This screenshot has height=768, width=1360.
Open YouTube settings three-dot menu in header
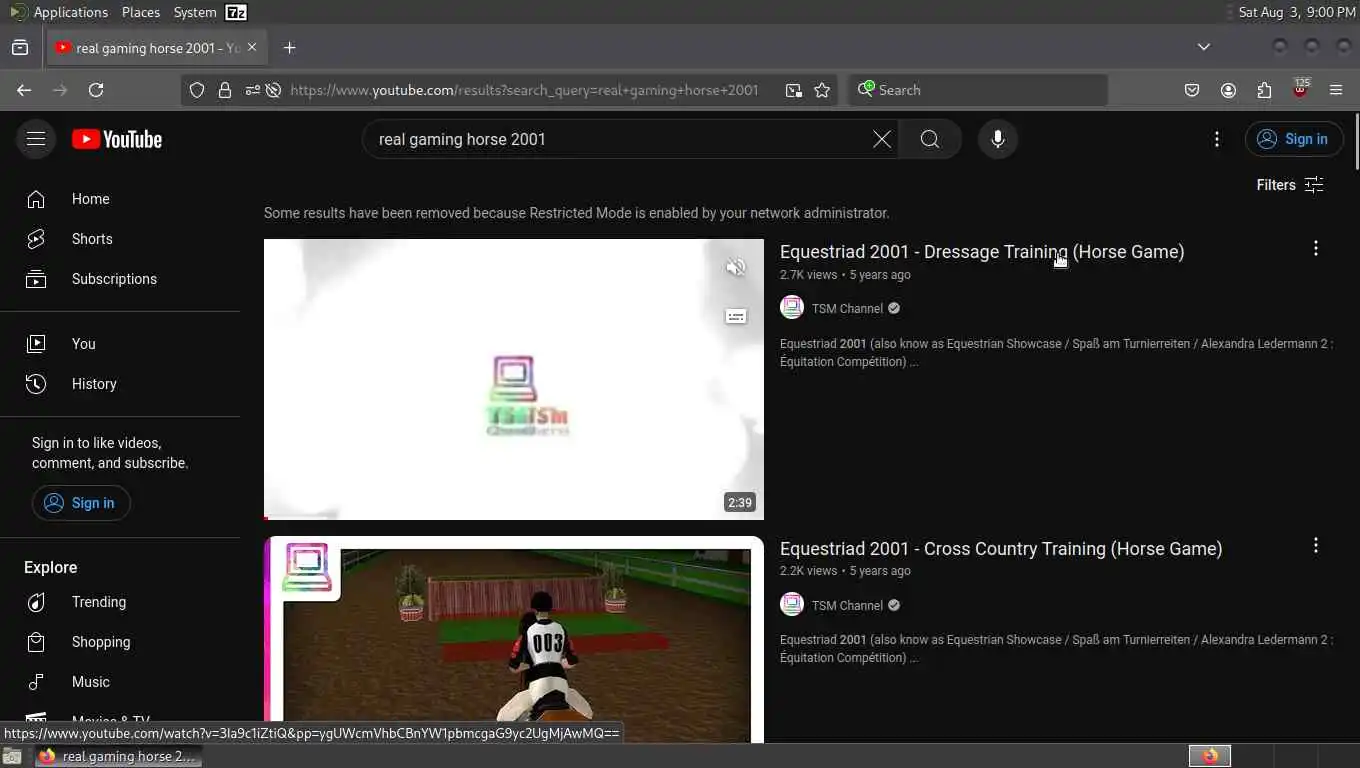(x=1217, y=139)
